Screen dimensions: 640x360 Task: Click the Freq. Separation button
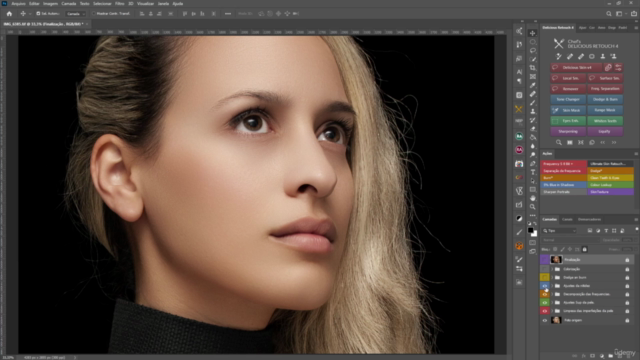605,89
